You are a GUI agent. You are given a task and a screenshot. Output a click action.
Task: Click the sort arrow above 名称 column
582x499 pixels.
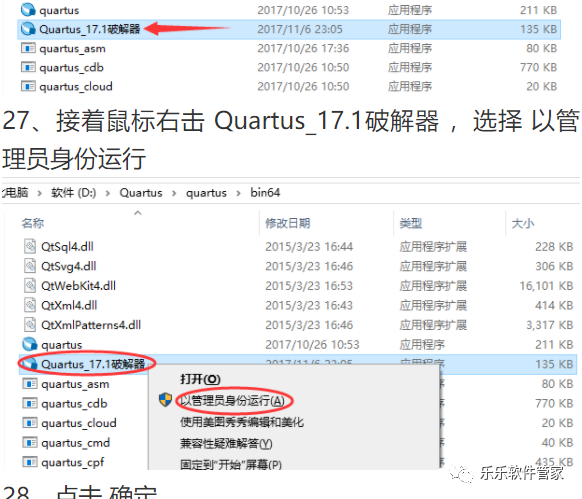pyautogui.click(x=138, y=213)
